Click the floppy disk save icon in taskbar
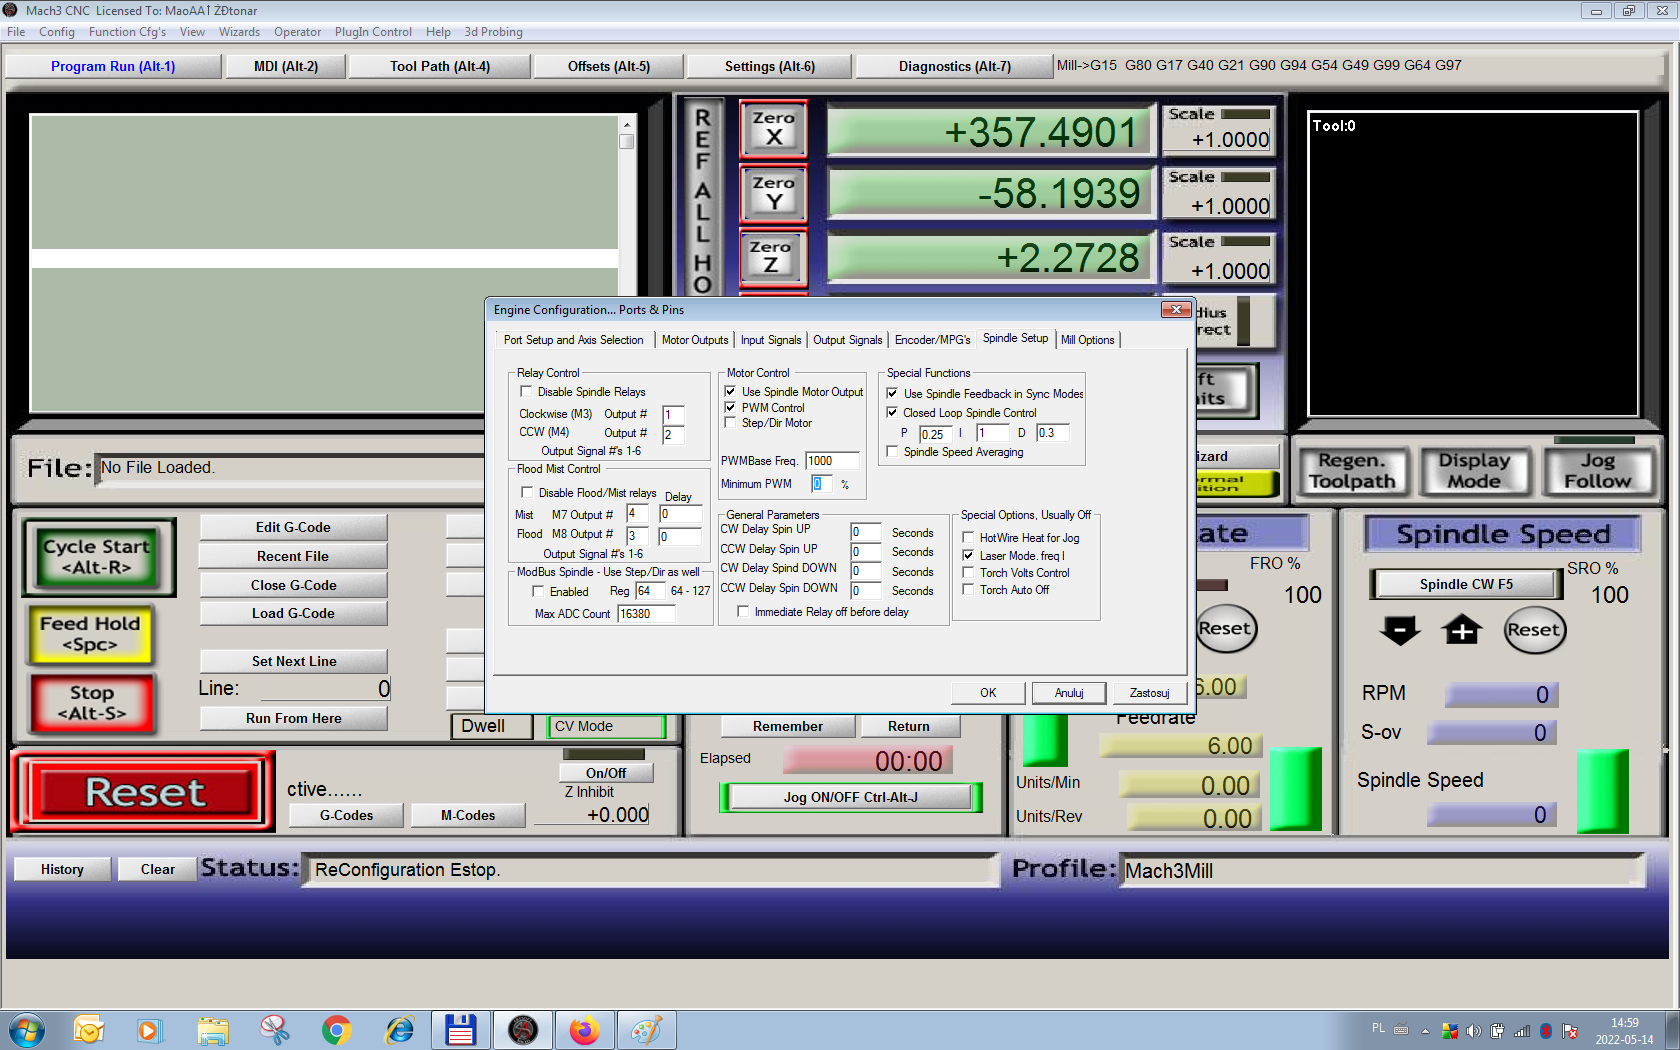 (460, 1030)
